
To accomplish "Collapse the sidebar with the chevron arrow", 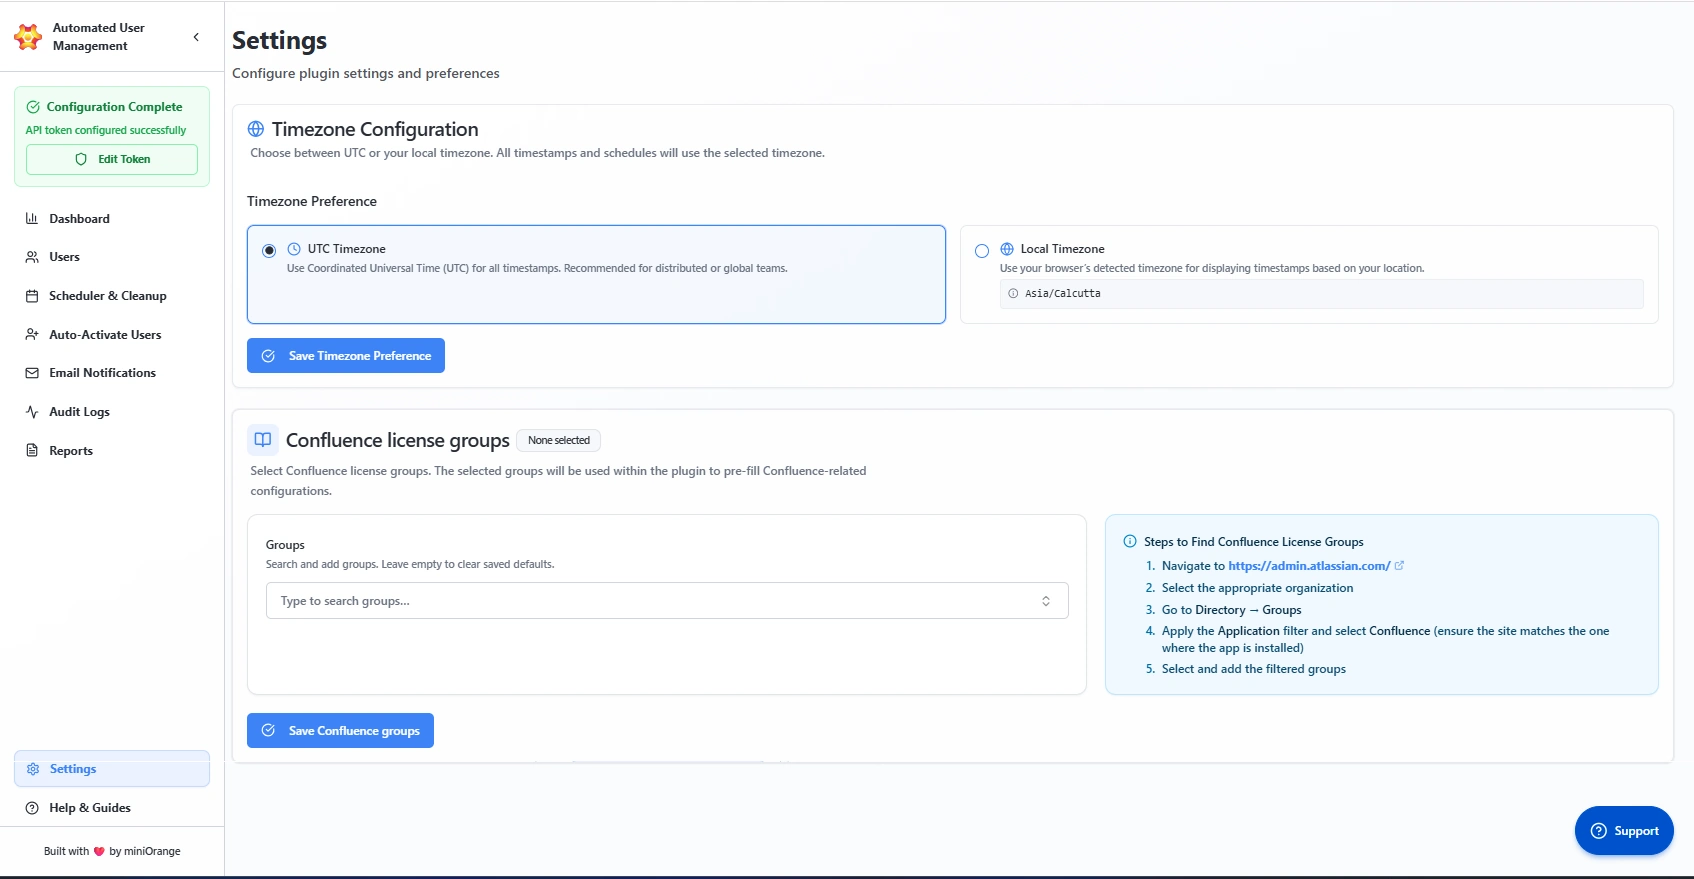I will [x=196, y=37].
